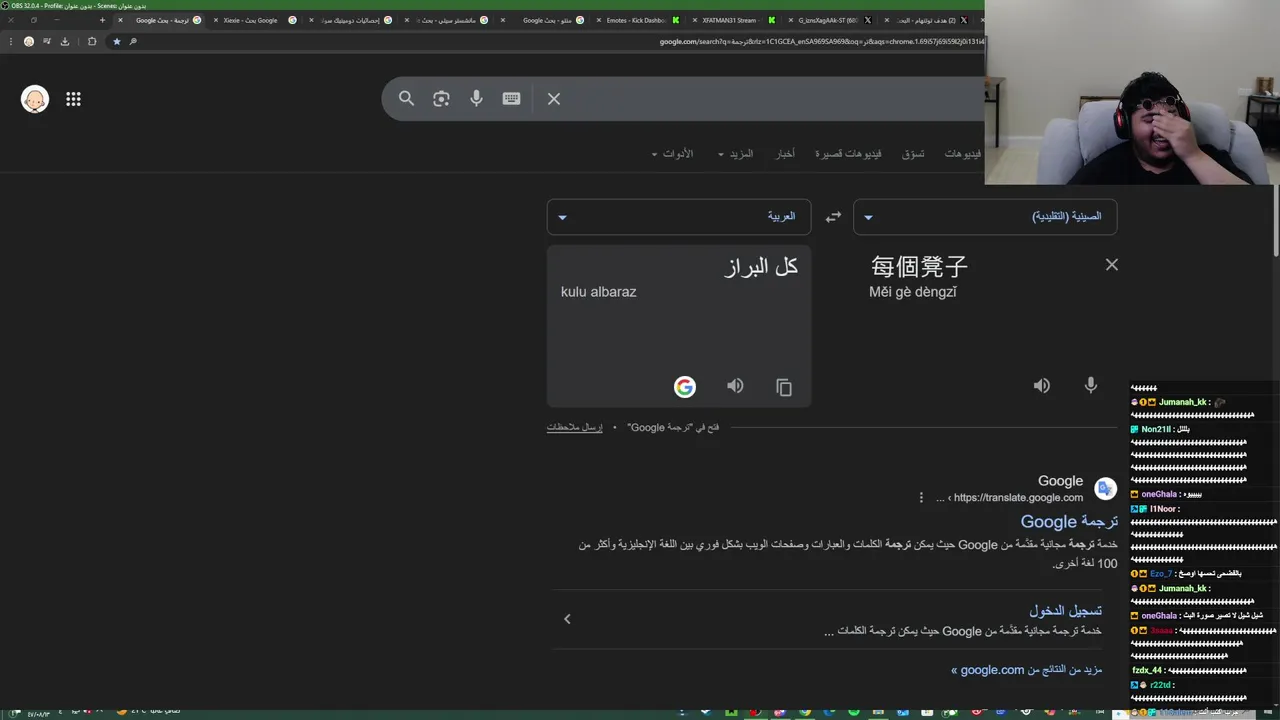The height and width of the screenshot is (720, 1280).
Task: Click the streamer webcam overlay
Action: (1132, 92)
